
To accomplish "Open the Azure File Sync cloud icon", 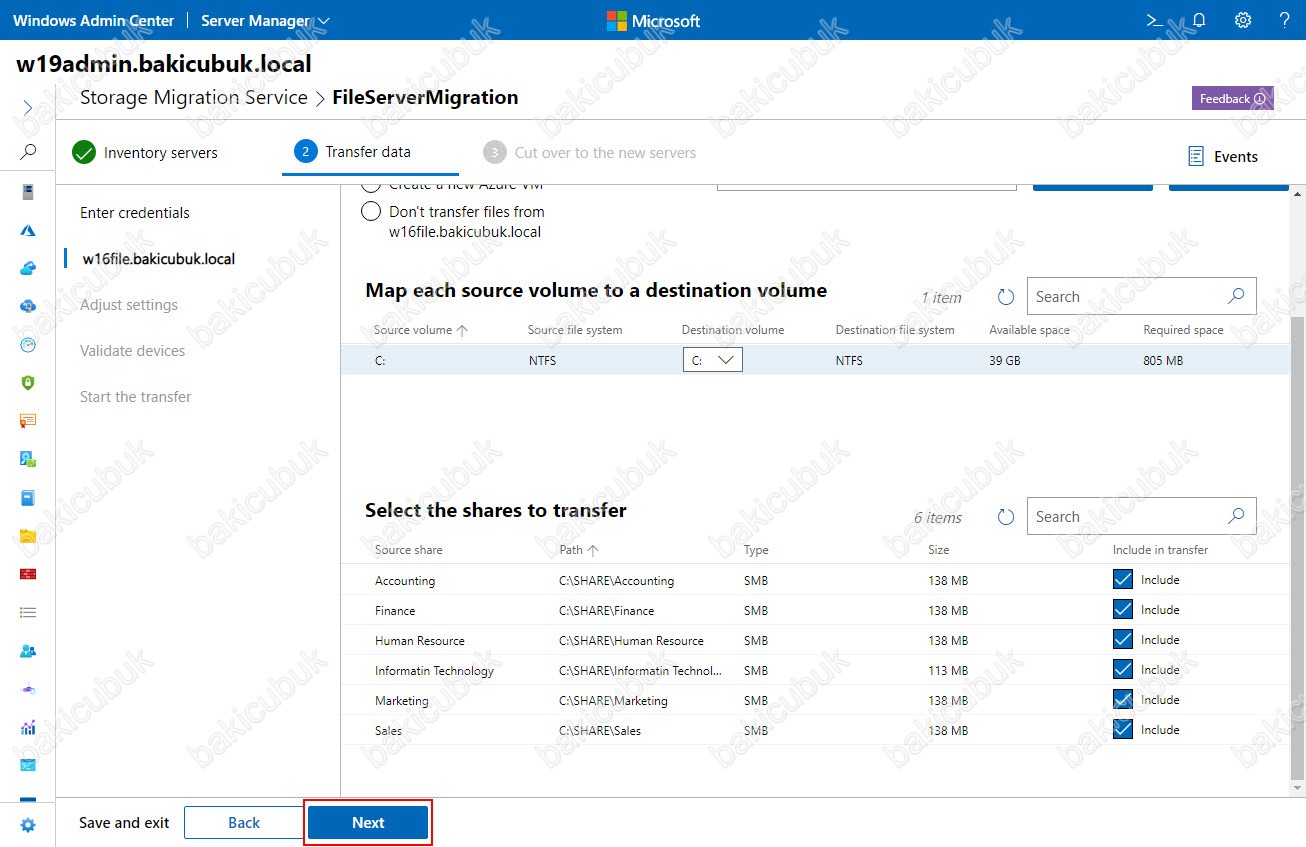I will coord(28,306).
